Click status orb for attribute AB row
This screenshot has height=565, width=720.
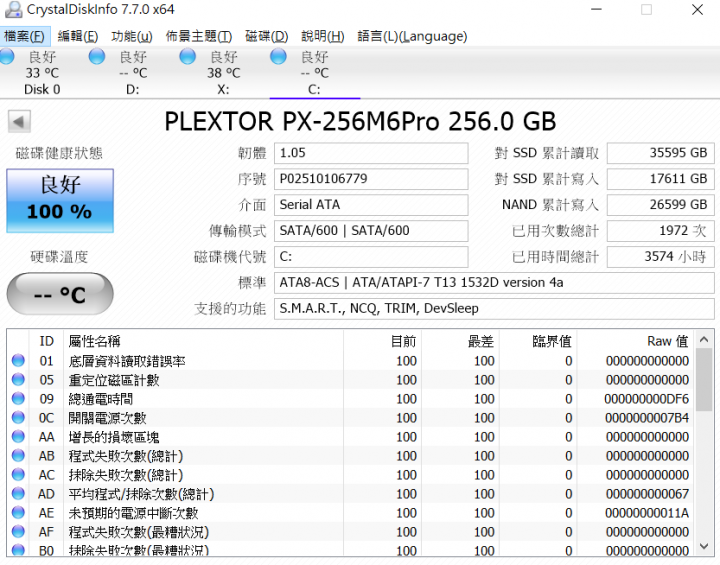pyautogui.click(x=18, y=456)
